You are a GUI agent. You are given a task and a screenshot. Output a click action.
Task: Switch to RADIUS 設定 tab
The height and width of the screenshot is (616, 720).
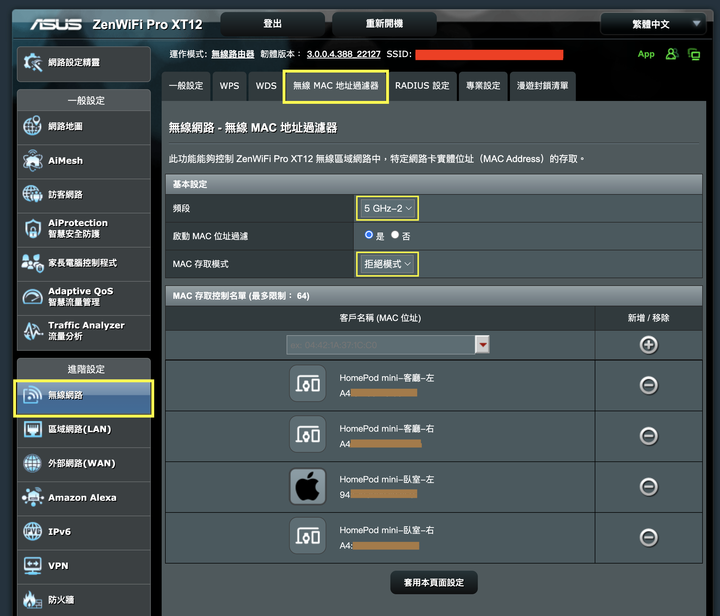(x=422, y=86)
